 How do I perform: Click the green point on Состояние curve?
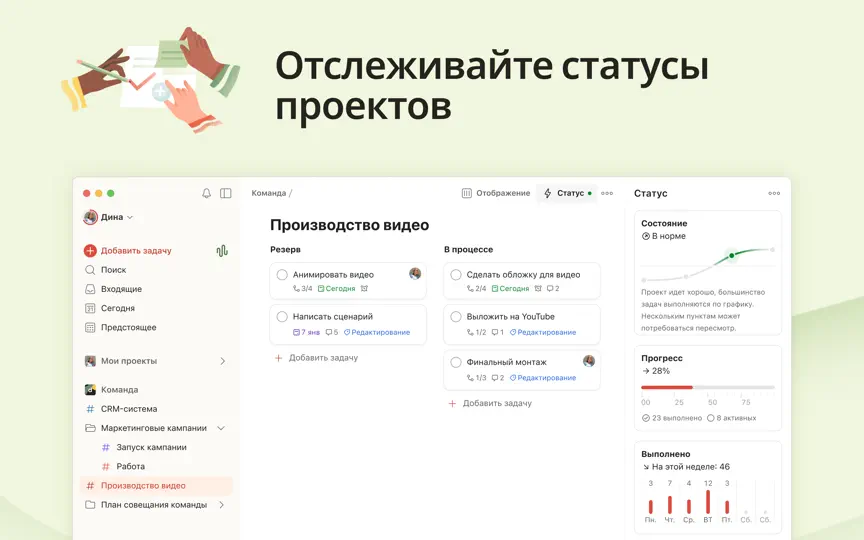click(x=731, y=256)
